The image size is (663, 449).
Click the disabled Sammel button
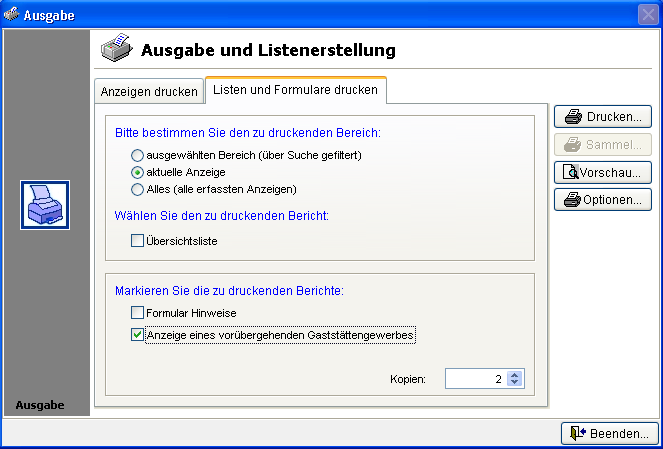(603, 143)
